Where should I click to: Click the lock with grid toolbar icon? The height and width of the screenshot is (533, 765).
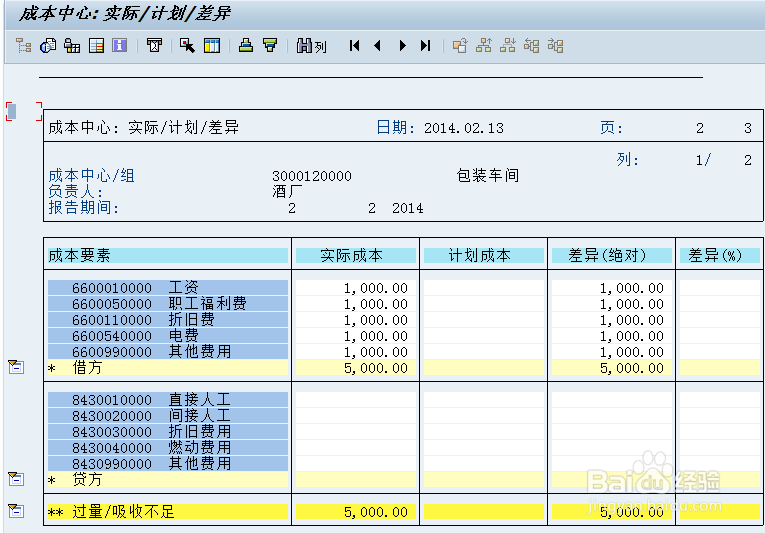tap(72, 46)
